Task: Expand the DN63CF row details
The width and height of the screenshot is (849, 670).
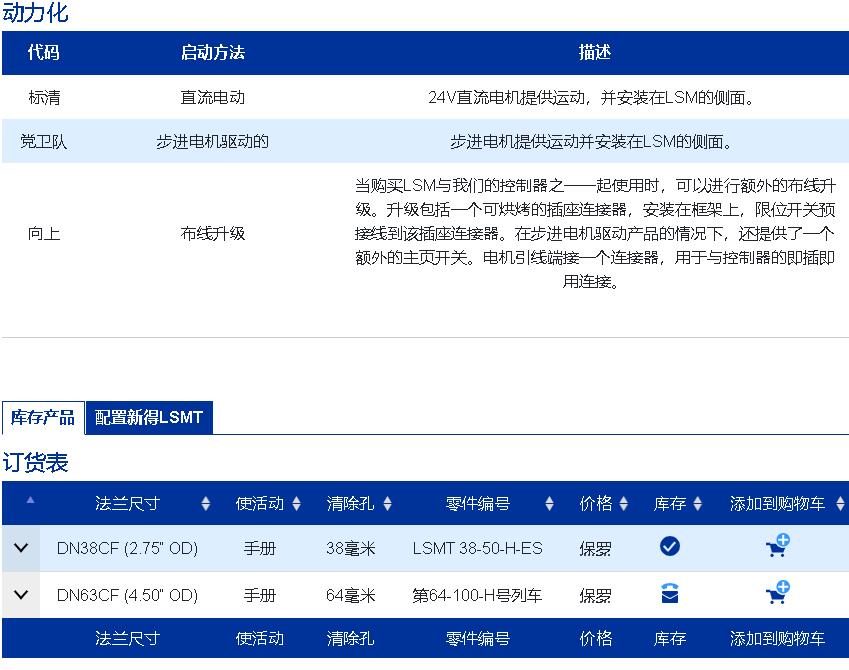Action: tap(21, 595)
